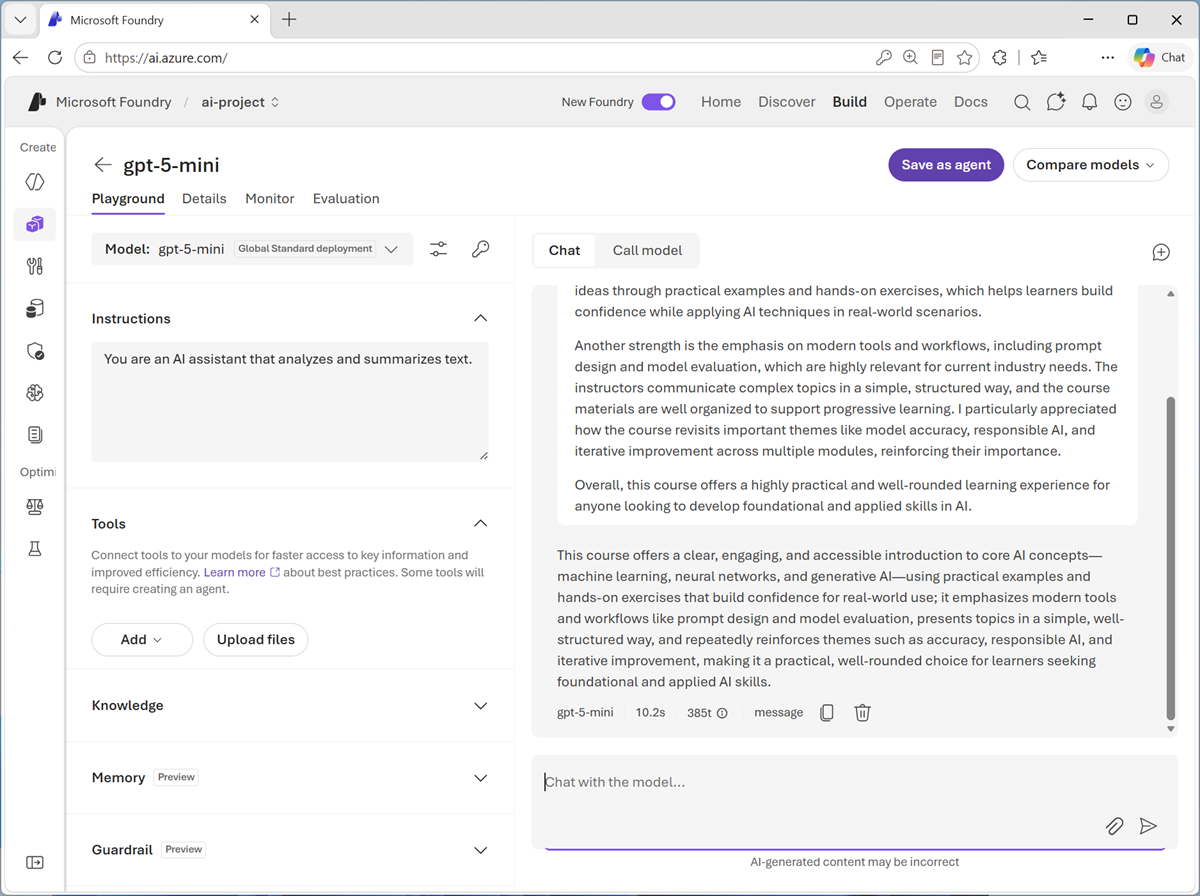1200x896 pixels.
Task: Open Copilot Chat in browser toolbar
Action: (x=1160, y=57)
